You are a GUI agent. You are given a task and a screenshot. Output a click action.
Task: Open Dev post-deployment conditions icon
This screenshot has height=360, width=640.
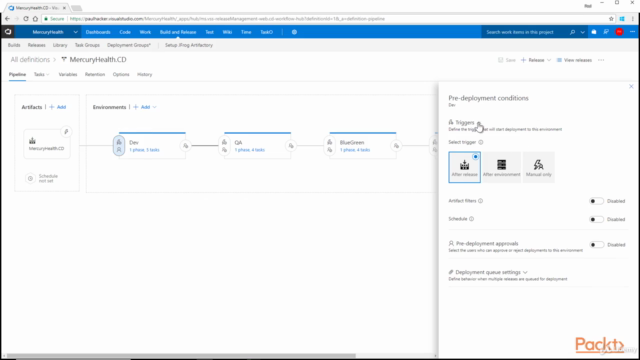click(186, 146)
